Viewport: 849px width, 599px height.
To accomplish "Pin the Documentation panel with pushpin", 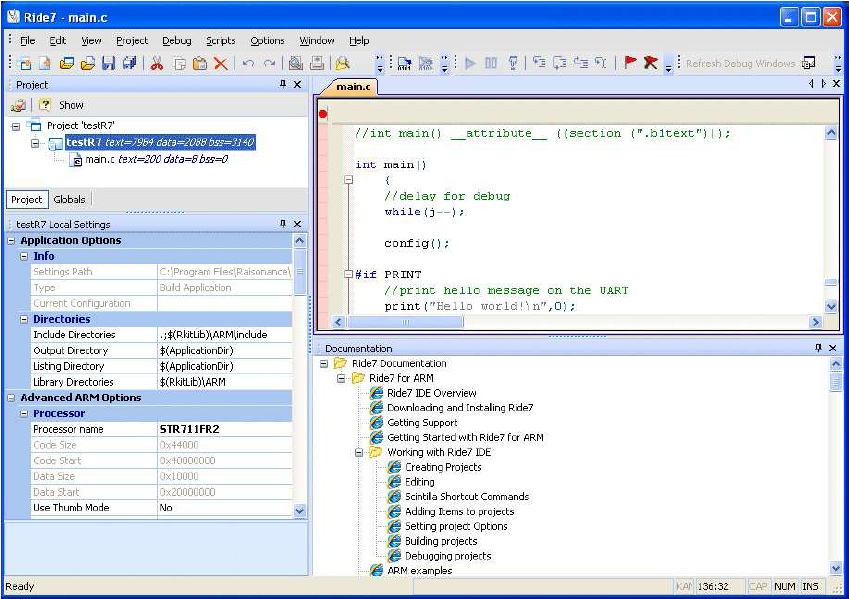I will (x=819, y=348).
